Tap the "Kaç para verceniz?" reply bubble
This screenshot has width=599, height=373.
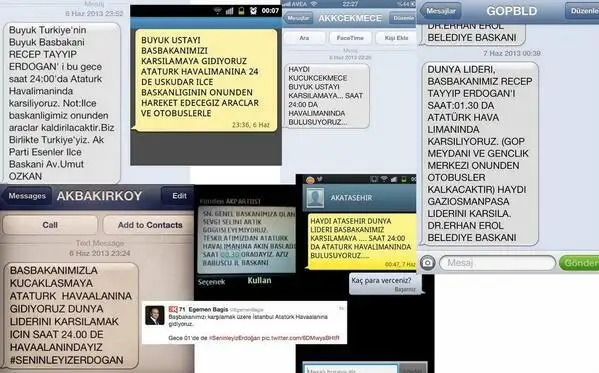[384, 284]
